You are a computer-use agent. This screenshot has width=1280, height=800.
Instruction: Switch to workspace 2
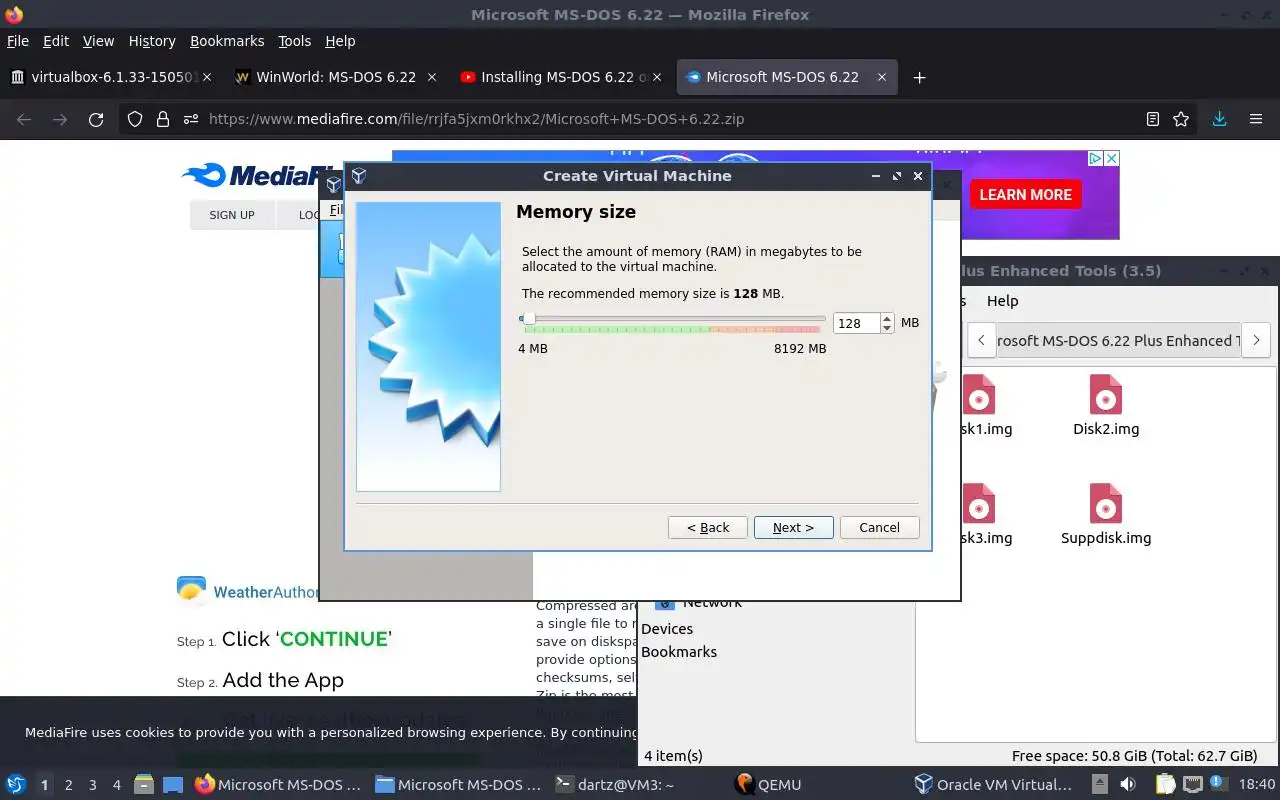point(69,785)
